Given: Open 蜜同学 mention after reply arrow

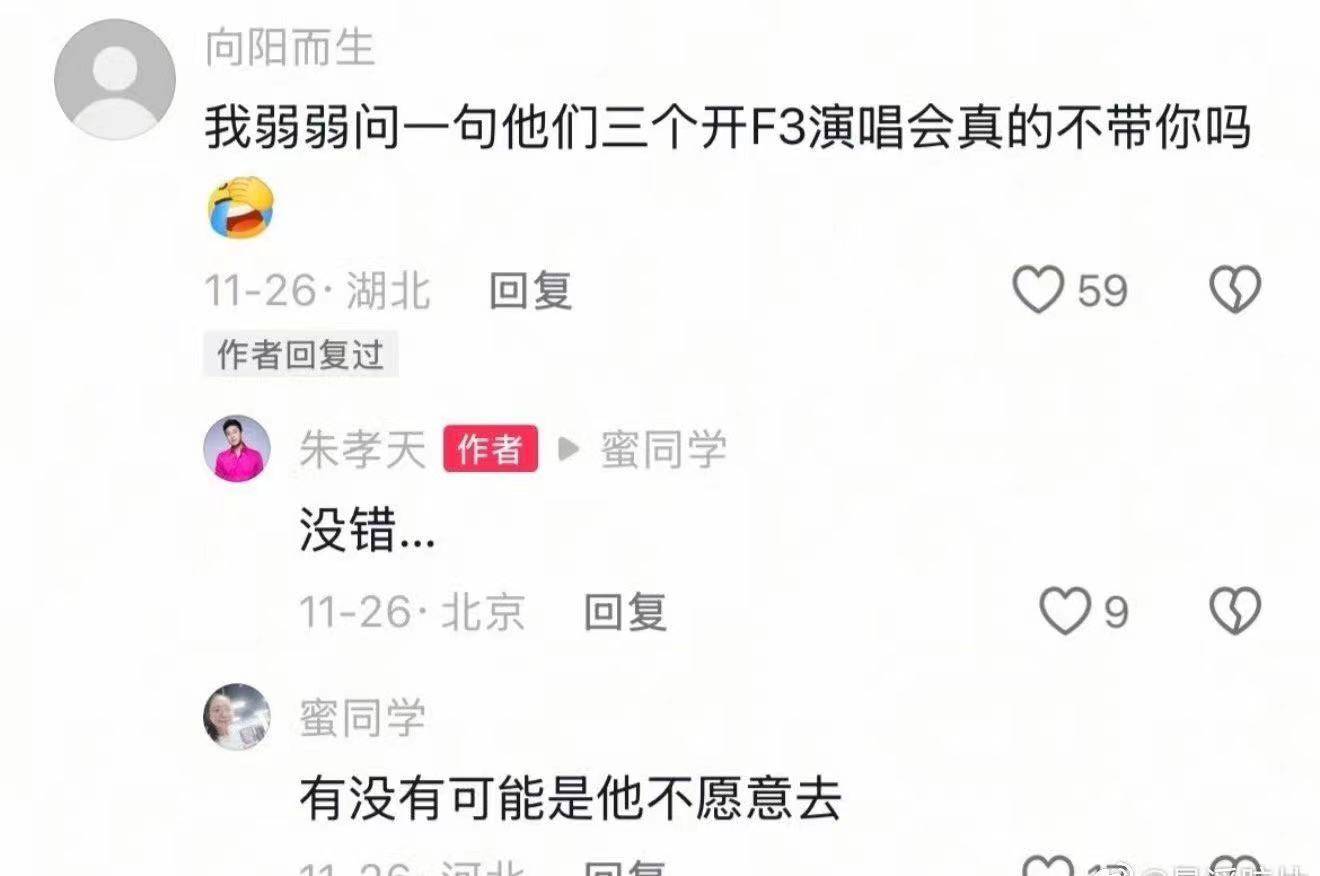Looking at the screenshot, I should (x=663, y=449).
